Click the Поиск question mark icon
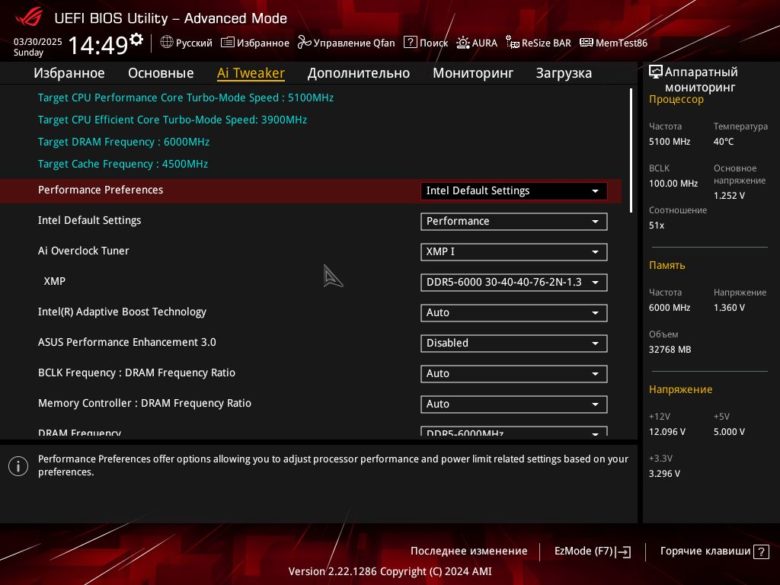Viewport: 780px width, 585px height. click(x=410, y=42)
